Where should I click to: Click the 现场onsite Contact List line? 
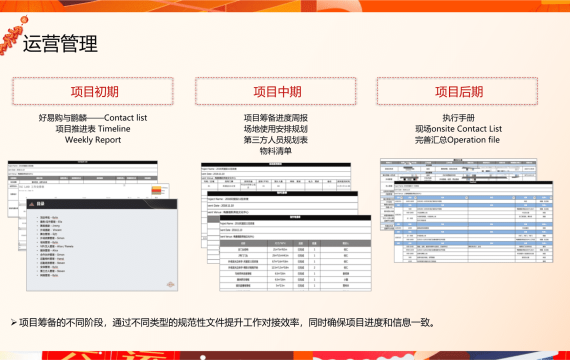point(458,129)
